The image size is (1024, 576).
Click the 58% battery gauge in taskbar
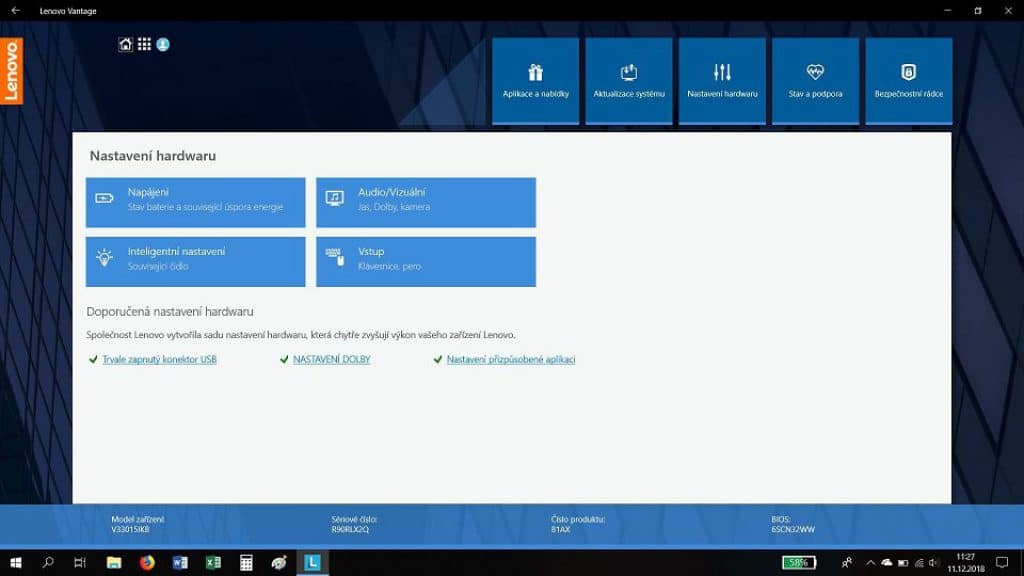coord(799,562)
